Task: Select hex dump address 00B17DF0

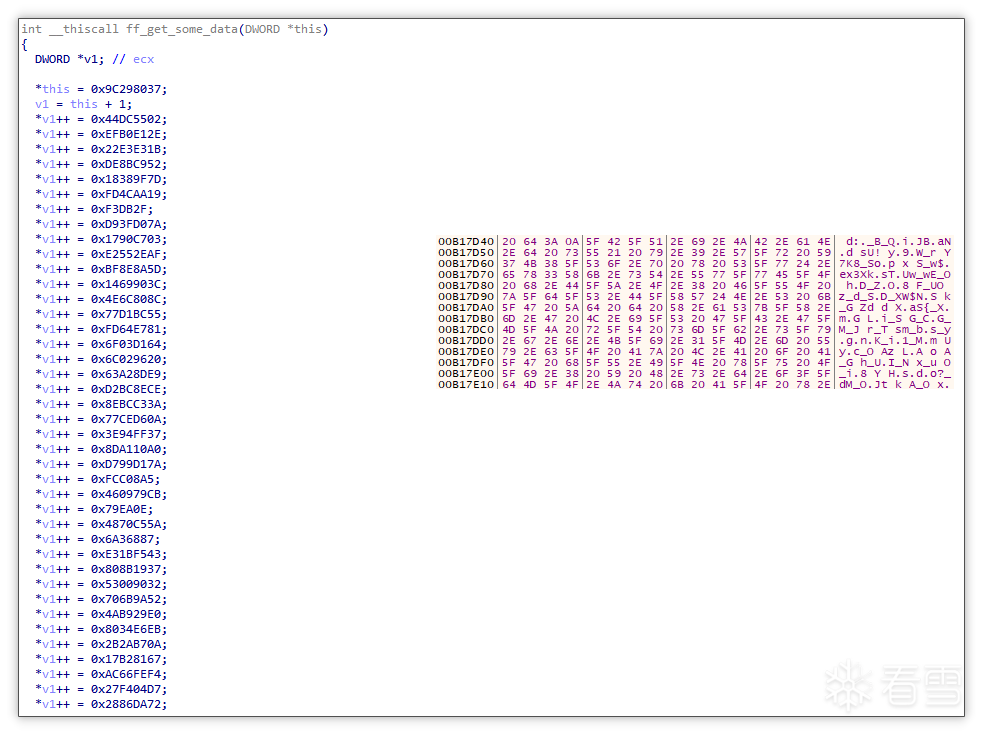Action: pyautogui.click(x=466, y=362)
